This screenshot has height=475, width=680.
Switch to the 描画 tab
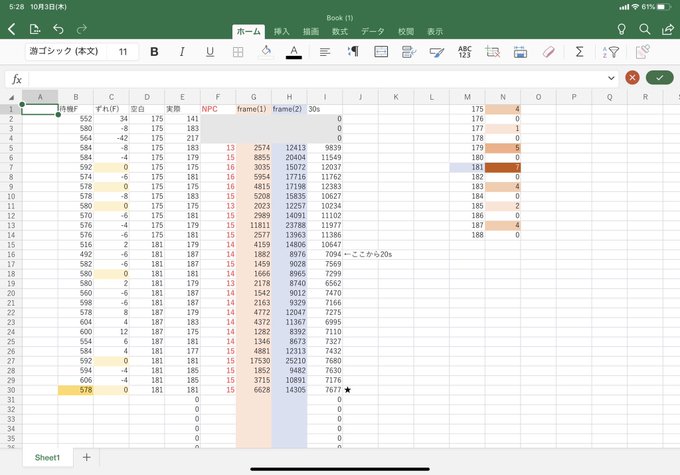click(311, 31)
